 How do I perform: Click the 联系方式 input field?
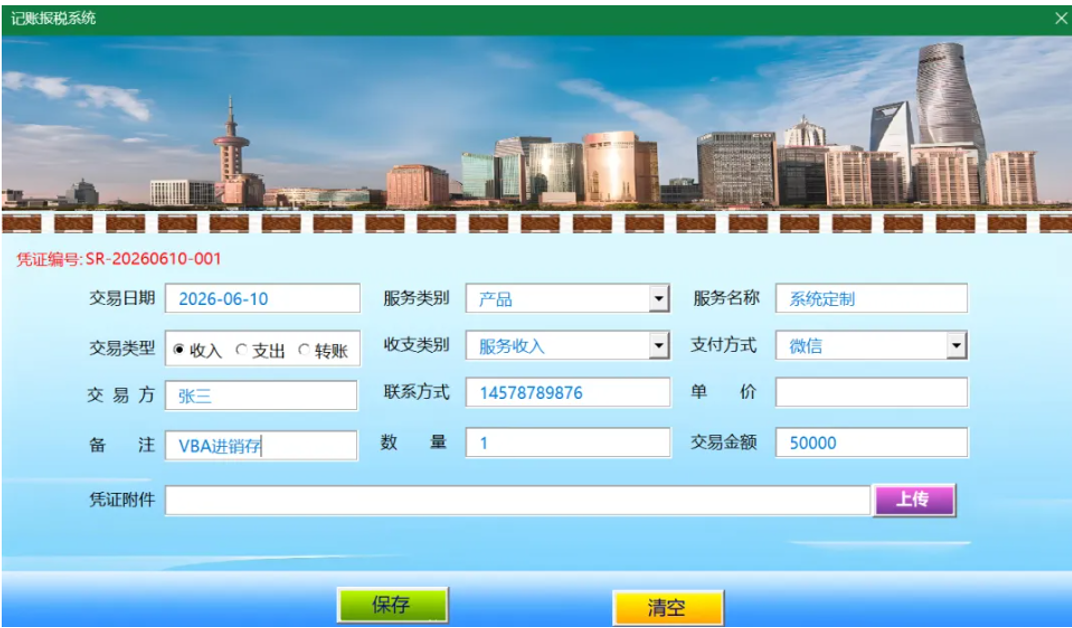567,393
